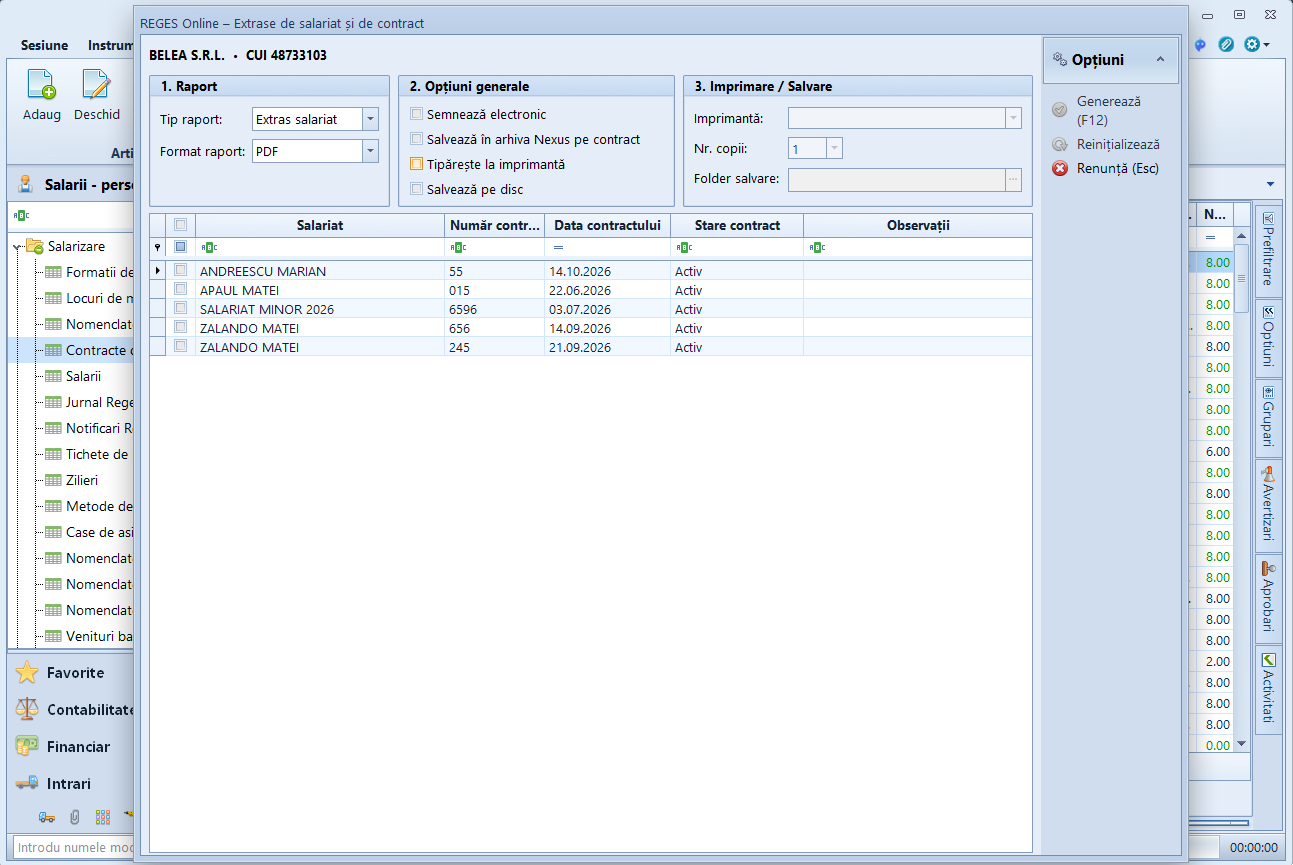Open the Nr. copii dropdown arrow
The height and width of the screenshot is (865, 1293).
tap(834, 149)
